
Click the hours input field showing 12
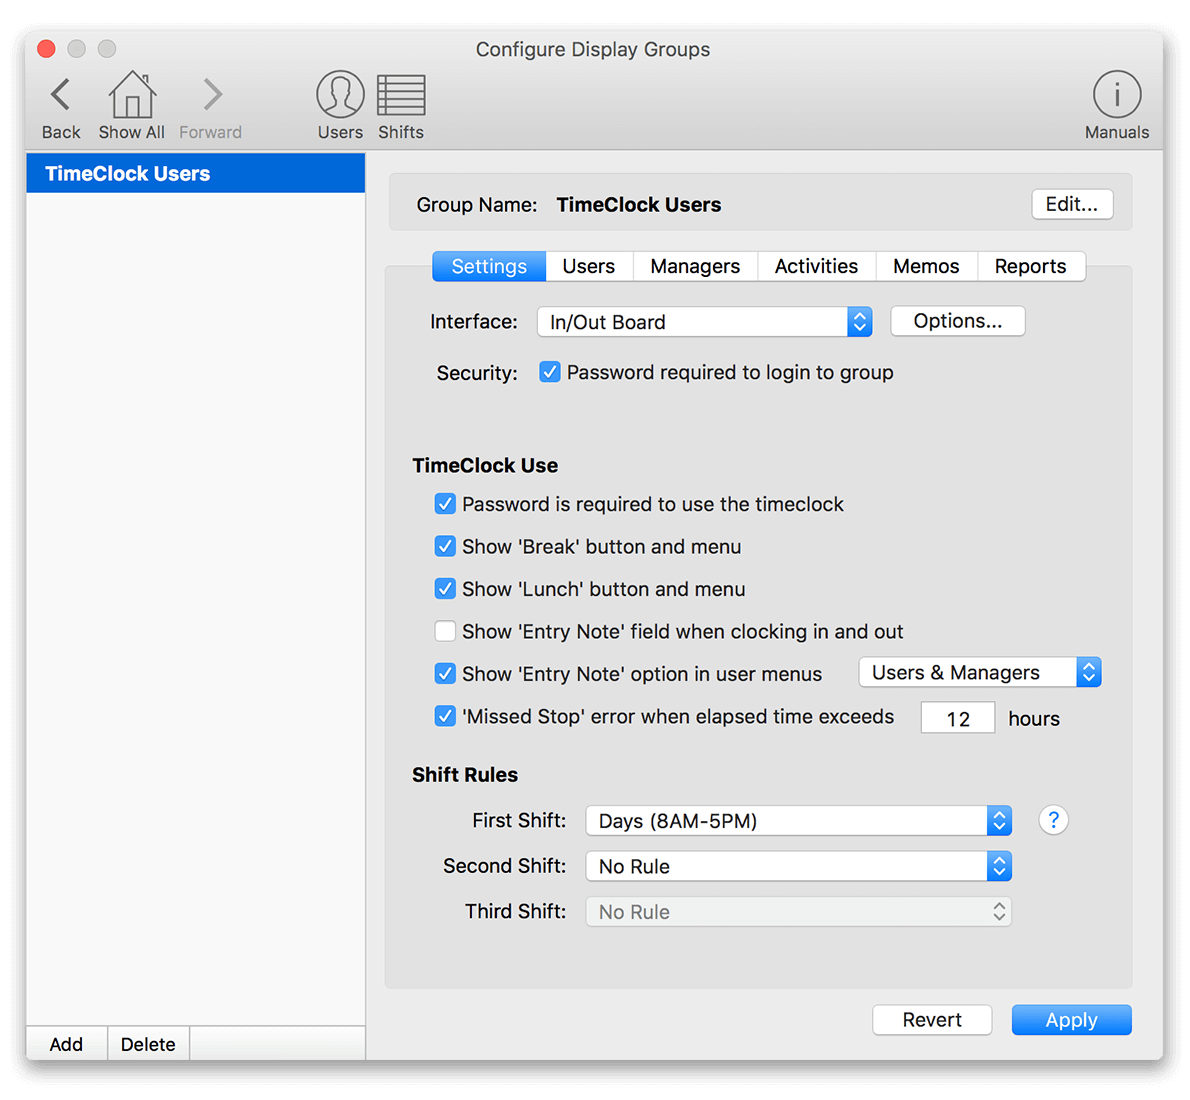pyautogui.click(x=957, y=717)
